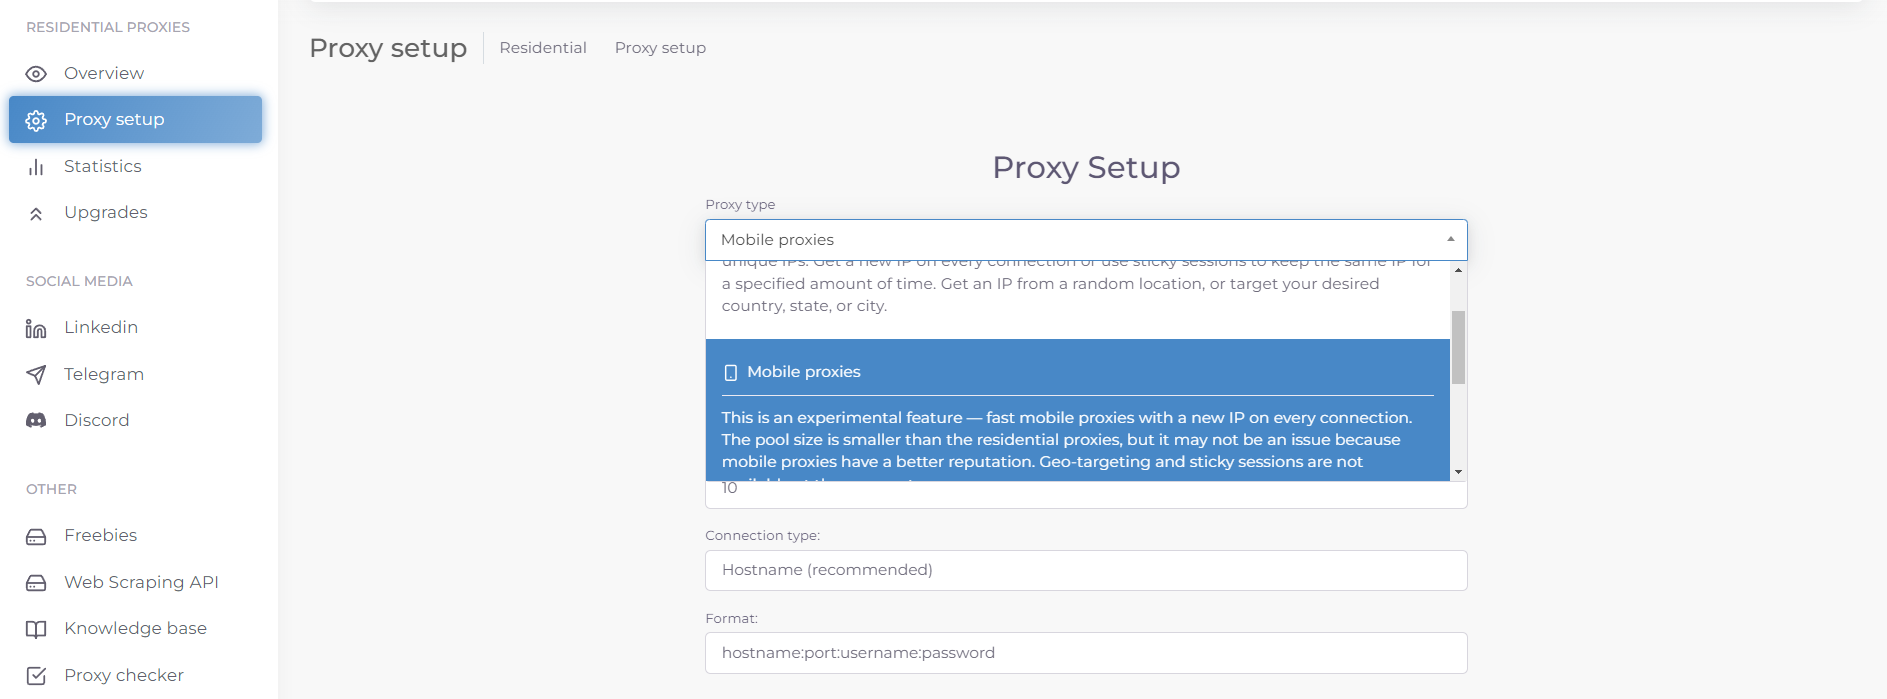Click the Upgrades double-chevron icon
Image resolution: width=1887 pixels, height=699 pixels.
[x=36, y=213]
